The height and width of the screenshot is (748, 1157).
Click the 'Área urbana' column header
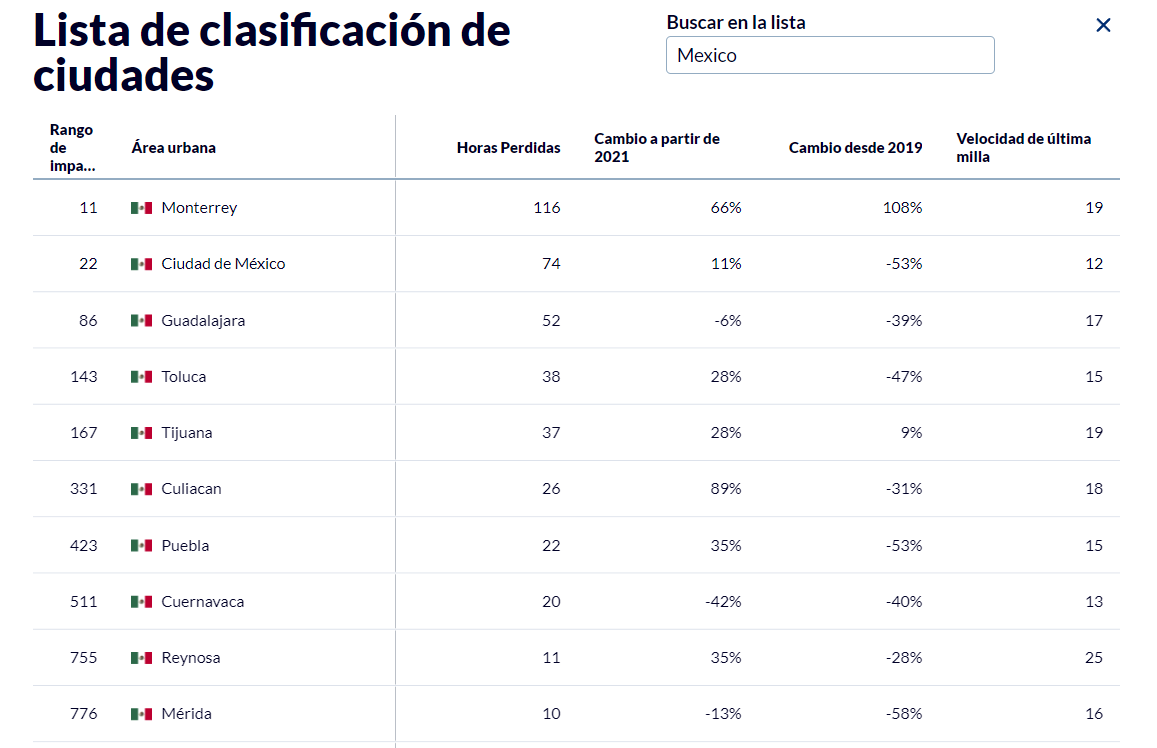tap(174, 148)
